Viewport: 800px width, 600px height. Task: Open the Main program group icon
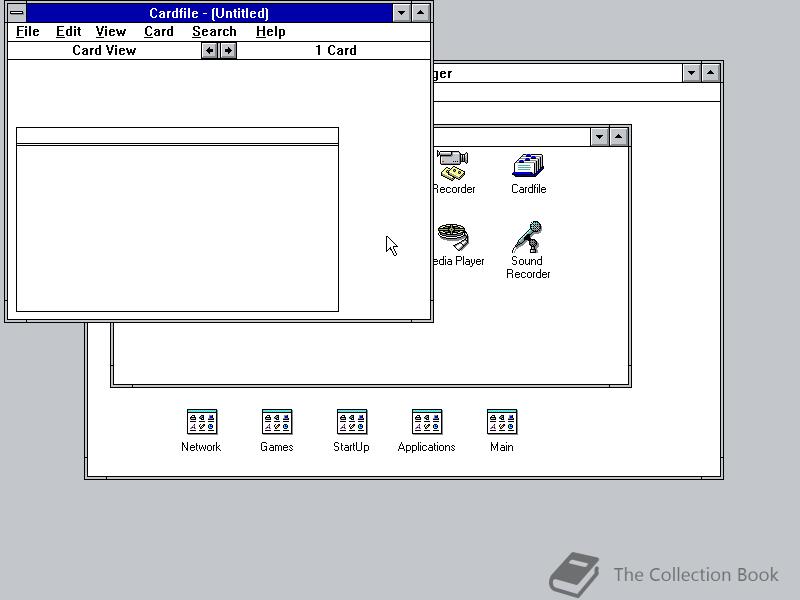pos(502,421)
